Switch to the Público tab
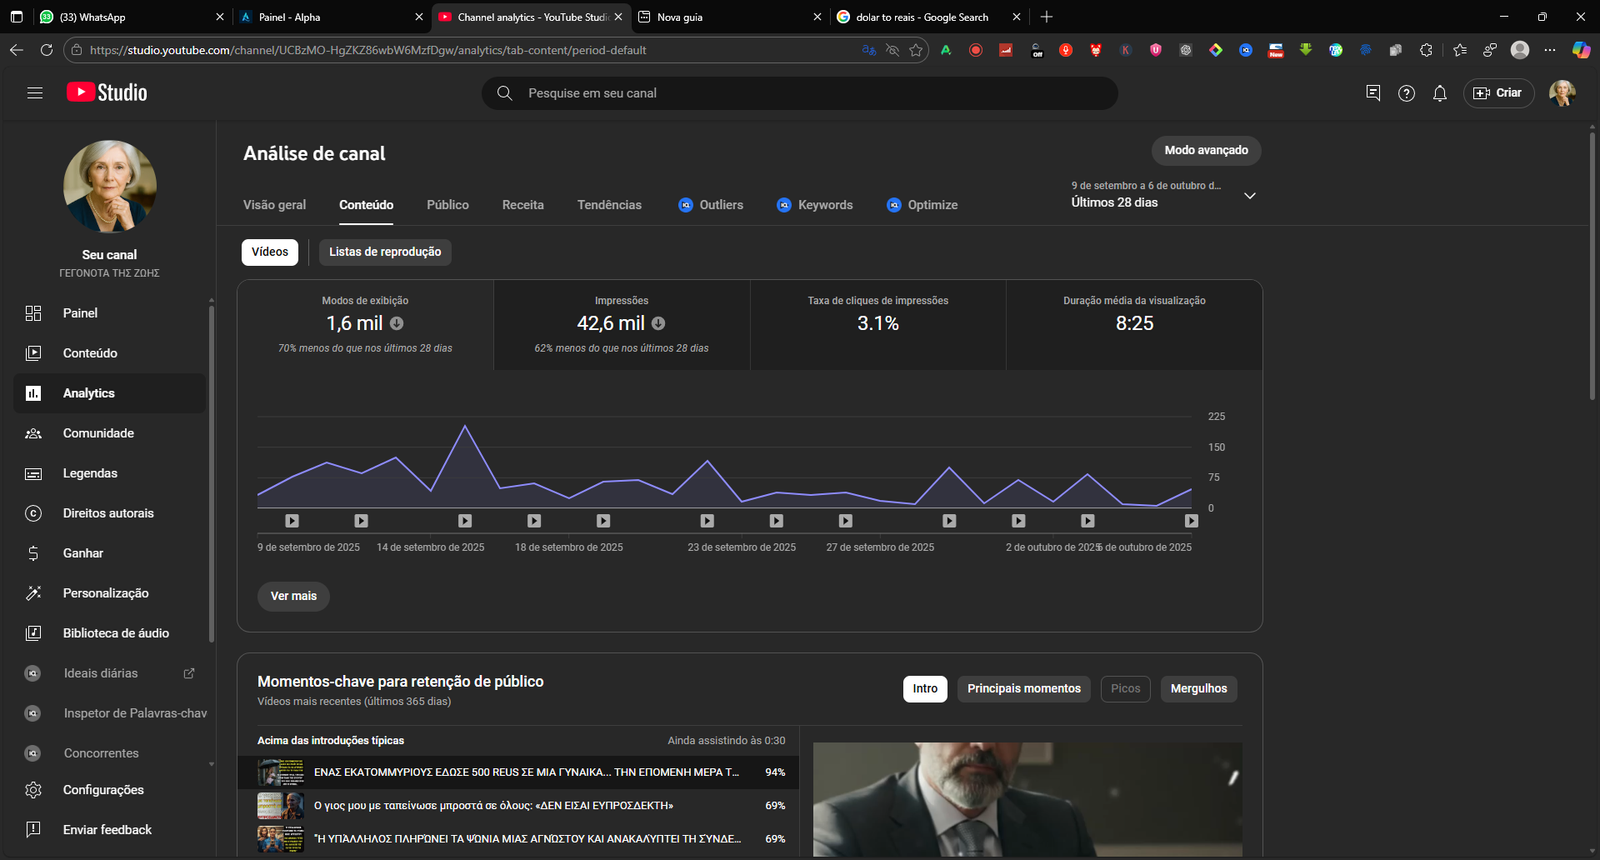Screen dimensions: 1600x860 [x=447, y=205]
